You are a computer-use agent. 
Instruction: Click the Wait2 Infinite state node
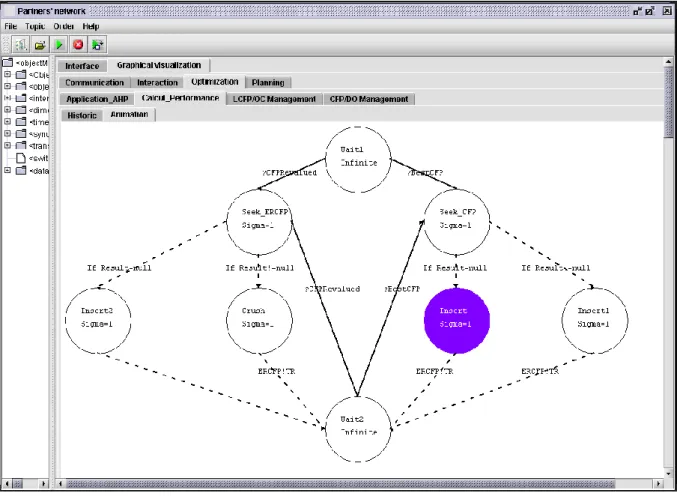coord(358,429)
